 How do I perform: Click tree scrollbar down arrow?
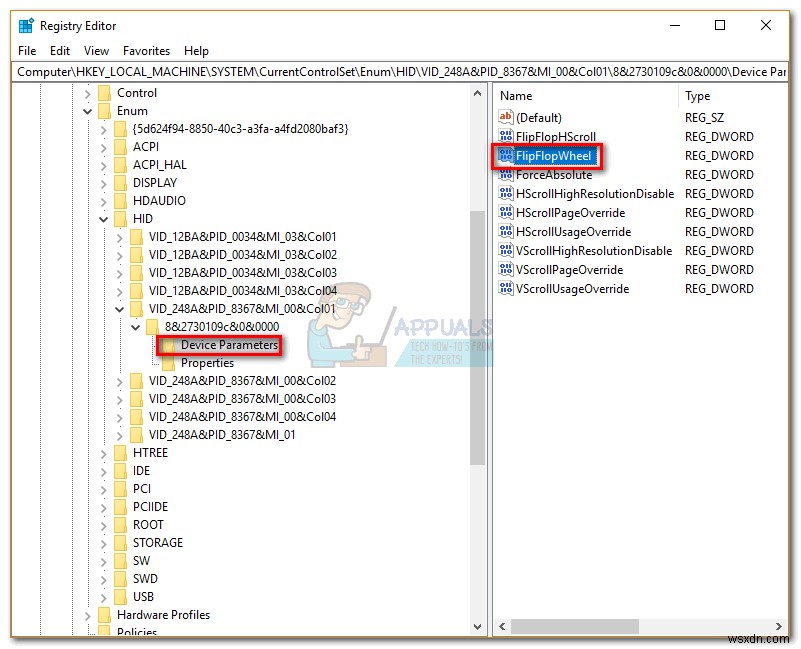(x=477, y=627)
